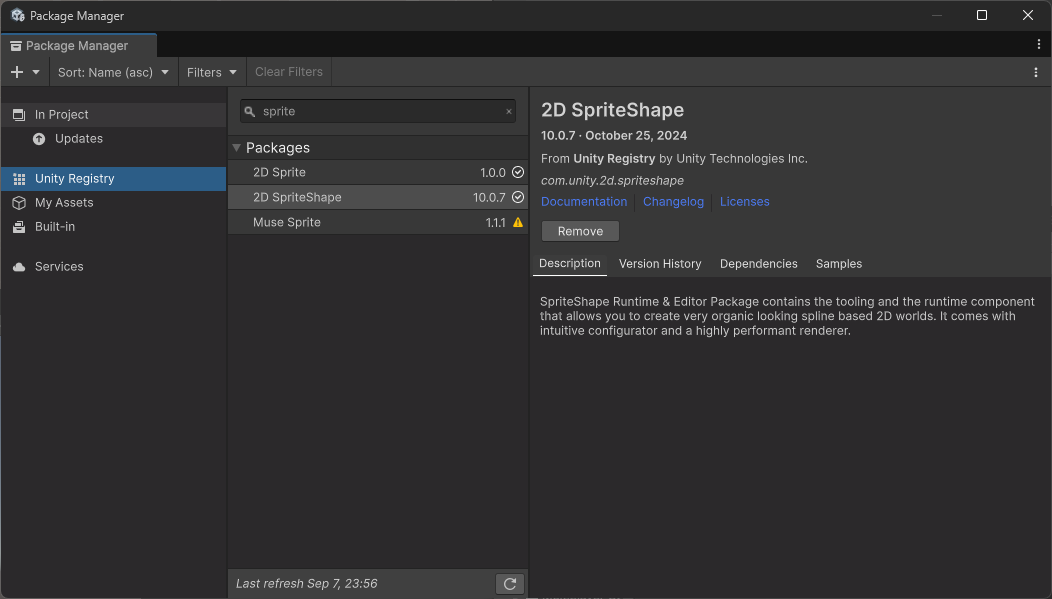
Task: Click the refresh package list button
Action: [x=510, y=584]
